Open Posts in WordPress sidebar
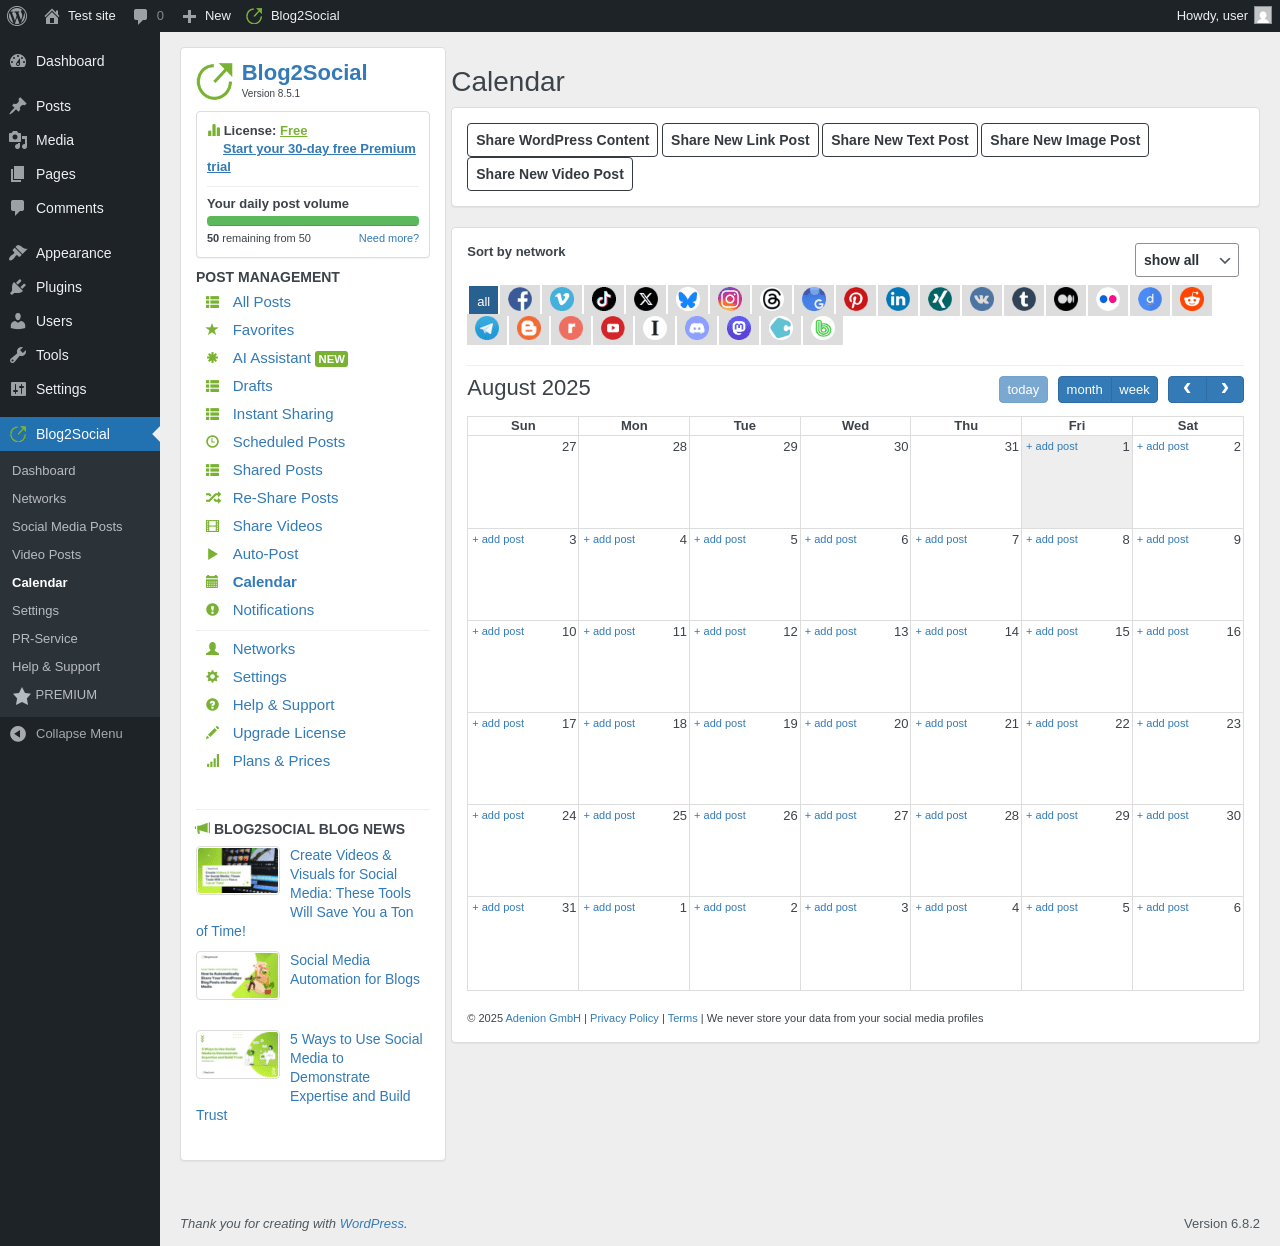This screenshot has width=1280, height=1246. [x=80, y=106]
